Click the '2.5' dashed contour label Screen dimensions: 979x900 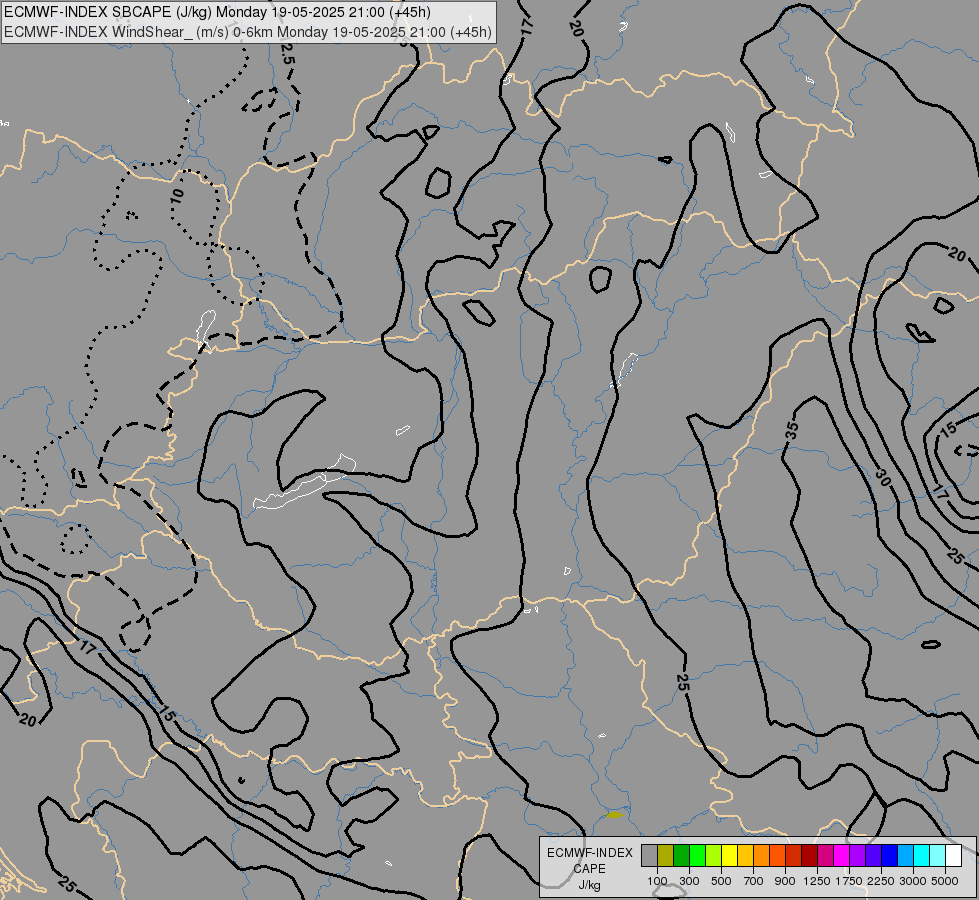(287, 54)
